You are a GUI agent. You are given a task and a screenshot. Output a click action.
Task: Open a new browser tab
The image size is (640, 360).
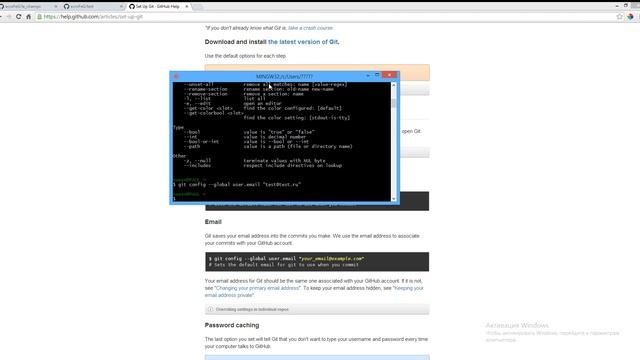pos(198,7)
